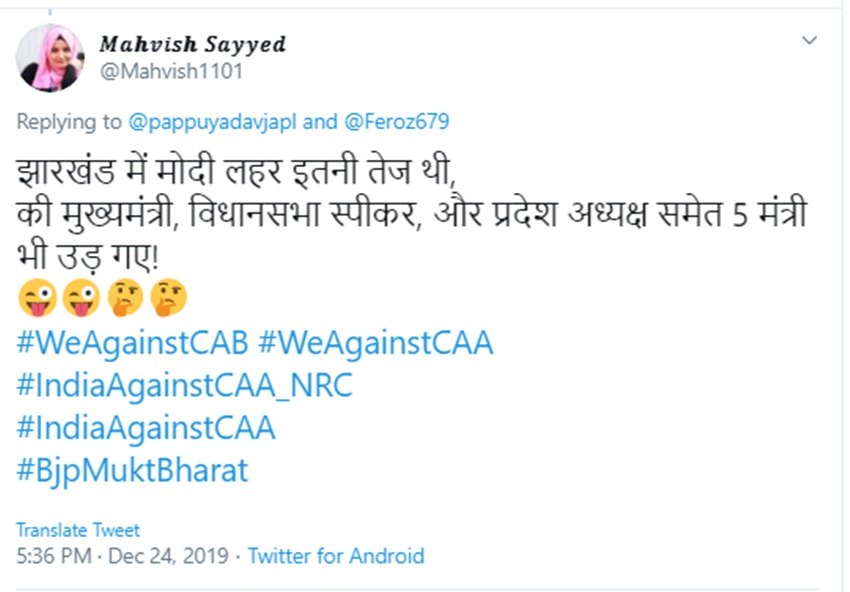Open the 5:36 PM Dec 24, 2019 timestamp

(x=123, y=556)
